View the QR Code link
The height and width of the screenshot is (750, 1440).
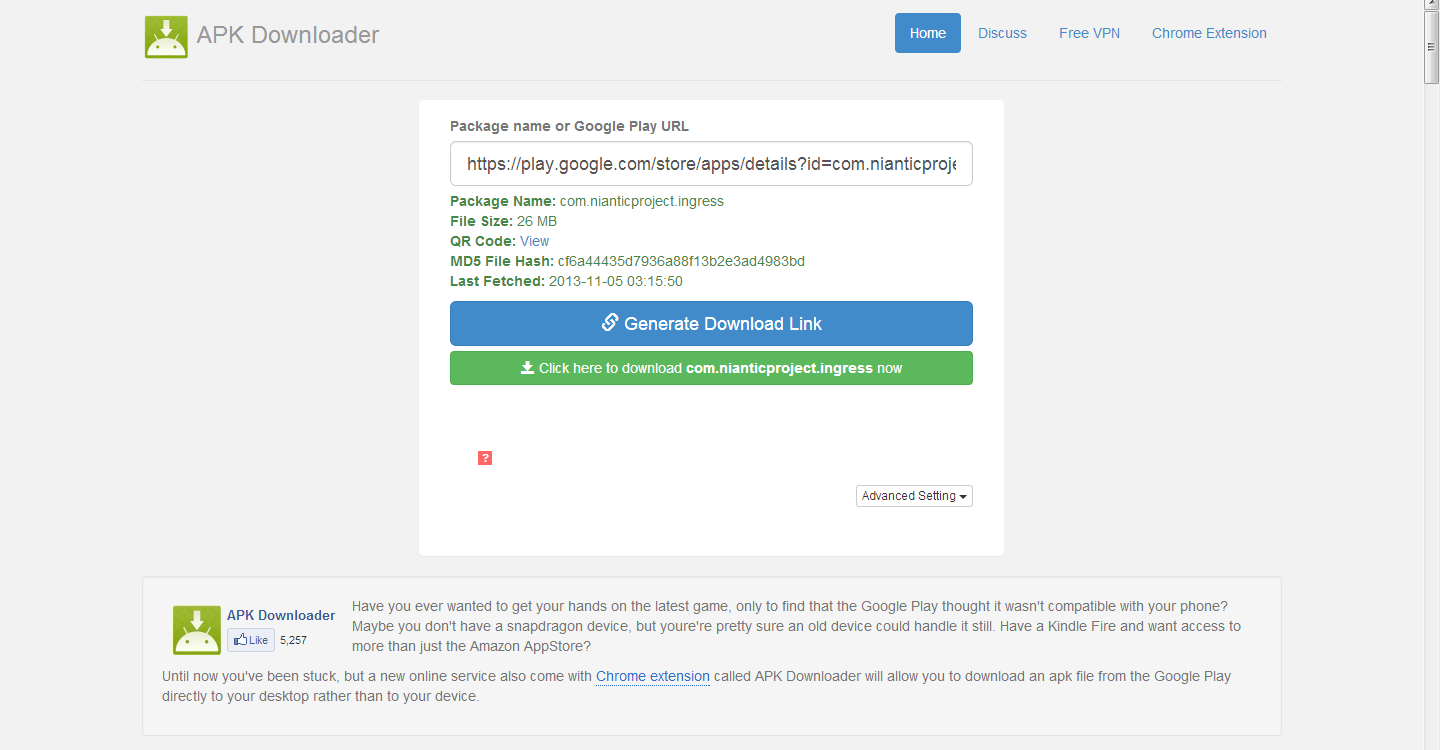[534, 241]
